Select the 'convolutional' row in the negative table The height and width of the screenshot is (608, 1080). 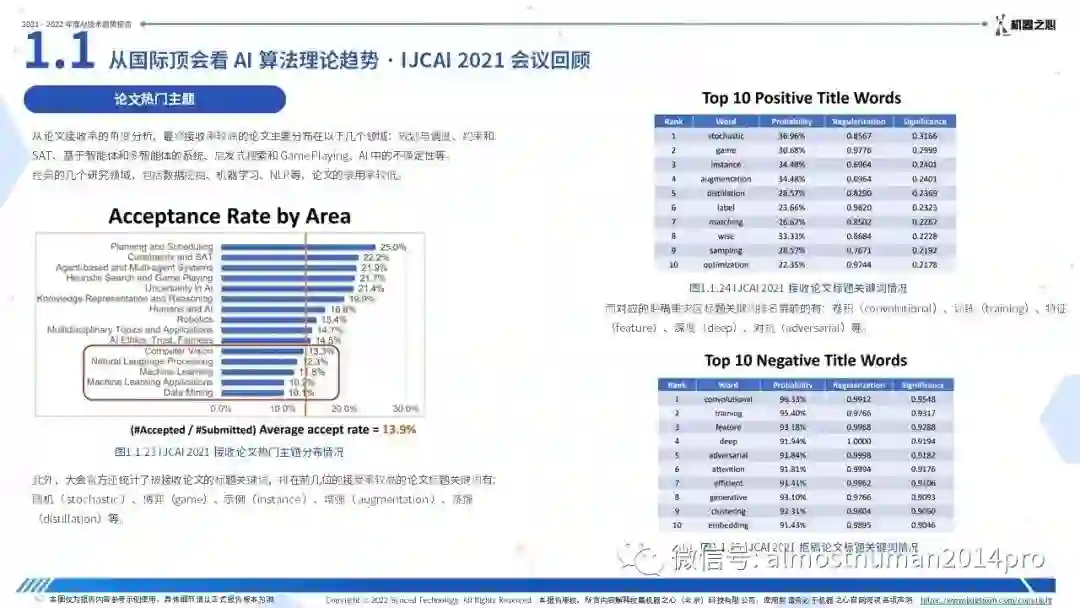point(806,399)
